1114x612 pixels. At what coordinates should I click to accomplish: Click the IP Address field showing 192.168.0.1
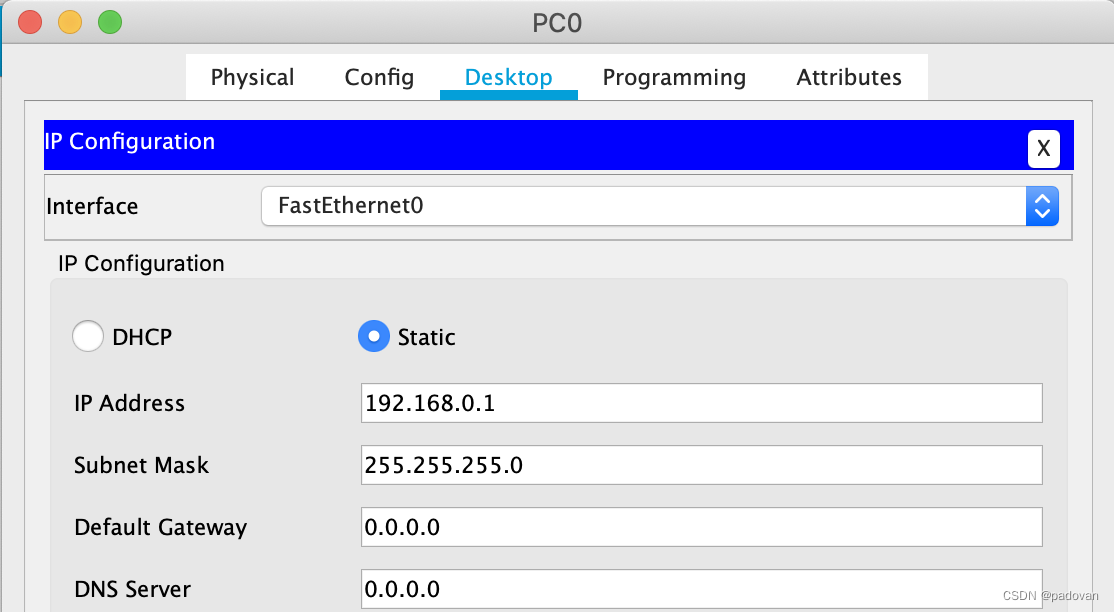(701, 403)
